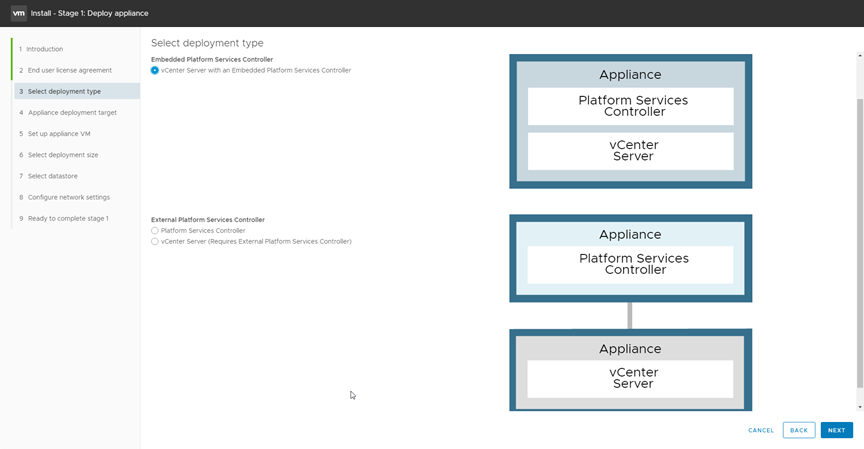Viewport: 864px width, 449px height.
Task: Select vCenter Server with Embedded Platform Services Controller
Action: (155, 71)
